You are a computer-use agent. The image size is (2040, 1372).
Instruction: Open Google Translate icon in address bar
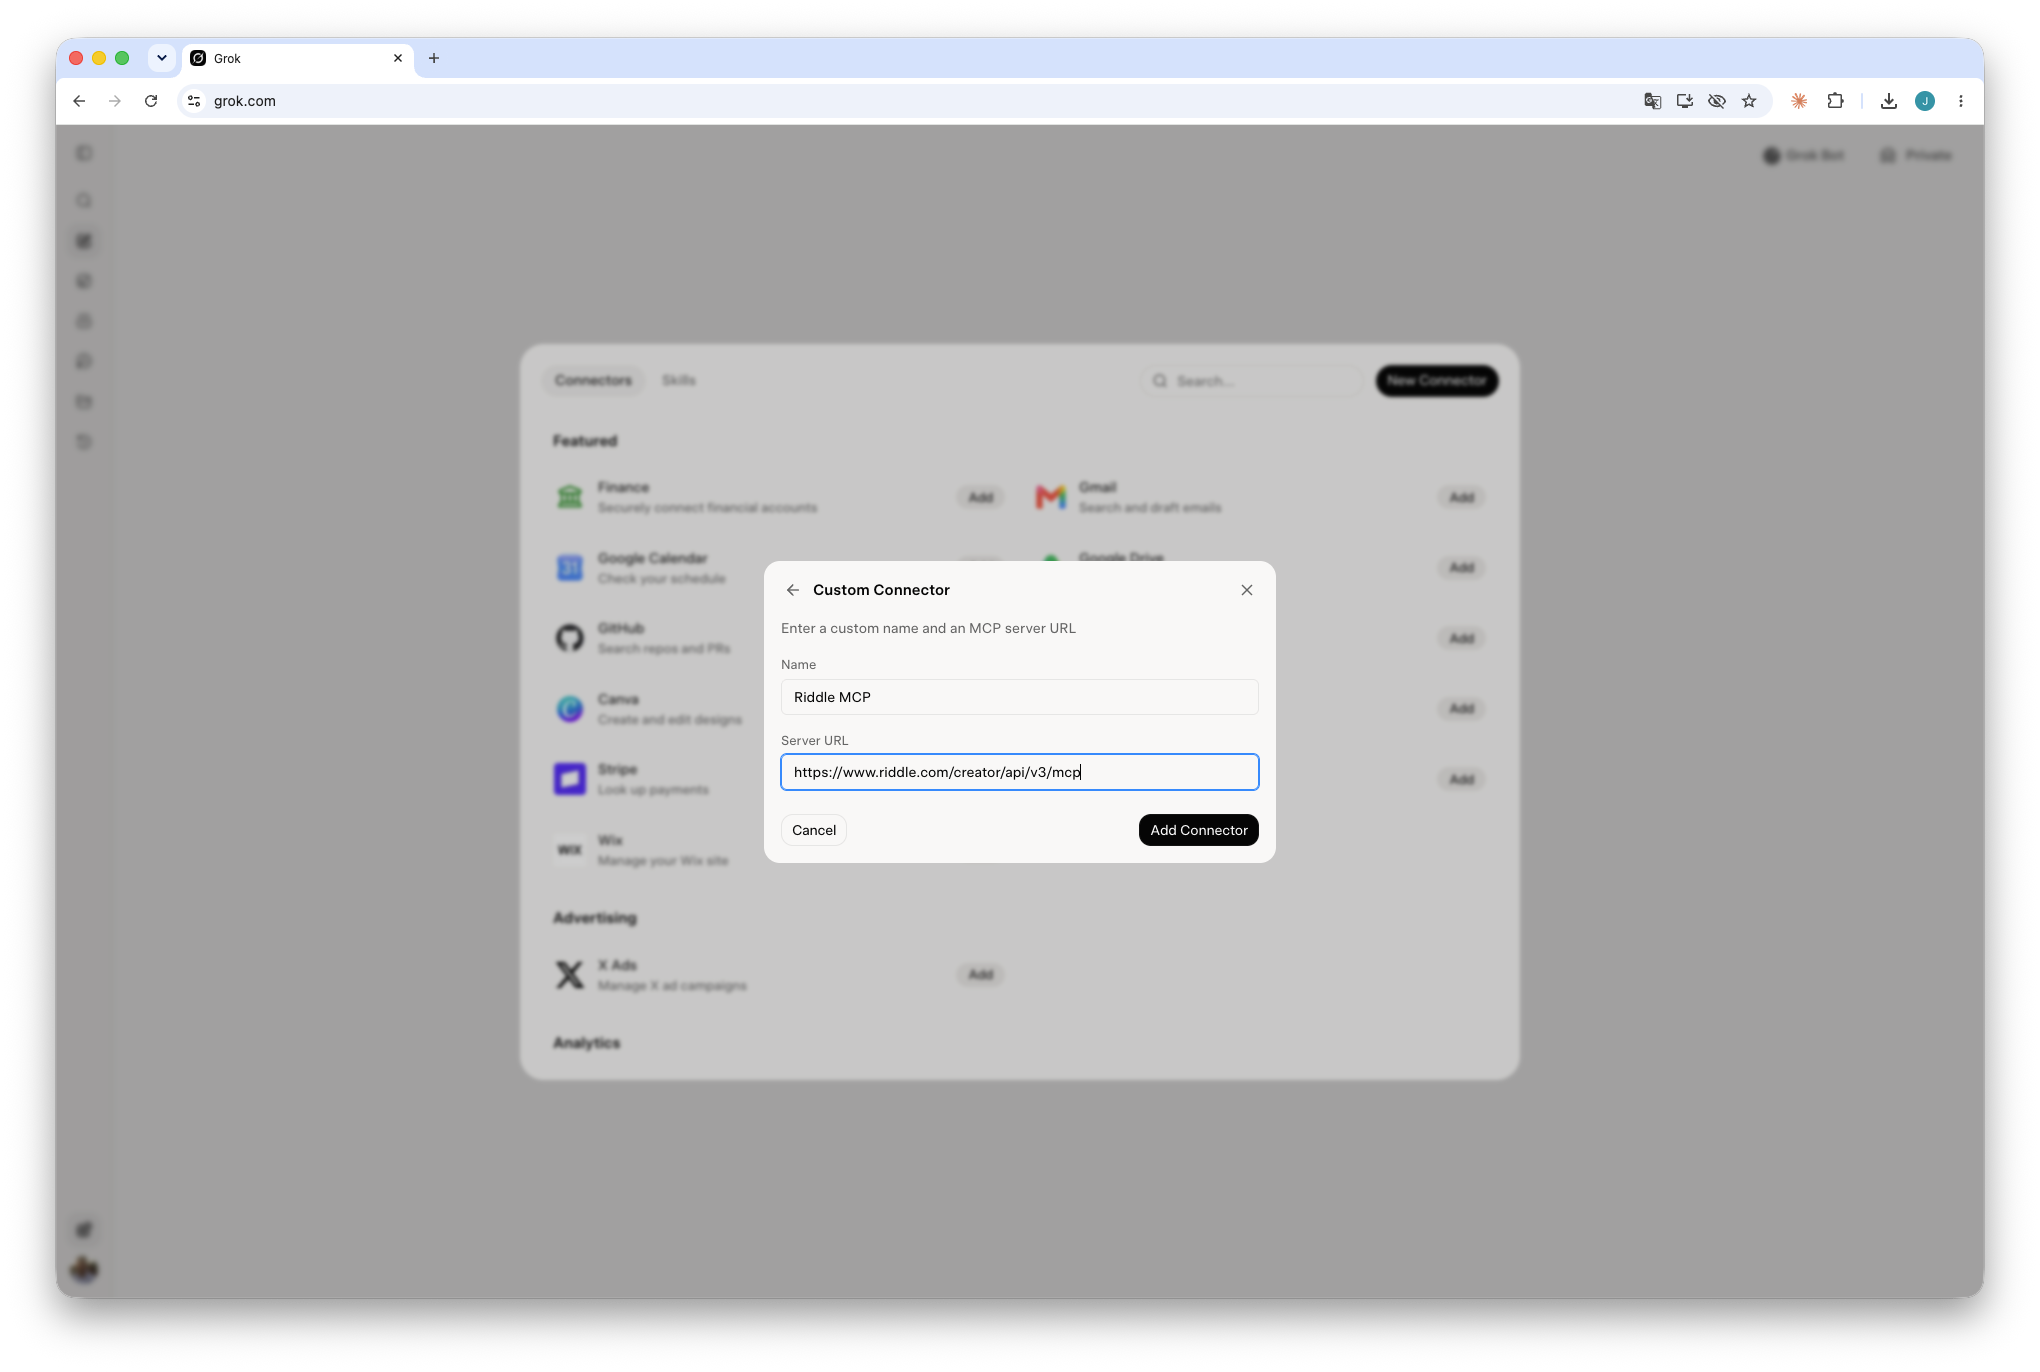(x=1653, y=101)
